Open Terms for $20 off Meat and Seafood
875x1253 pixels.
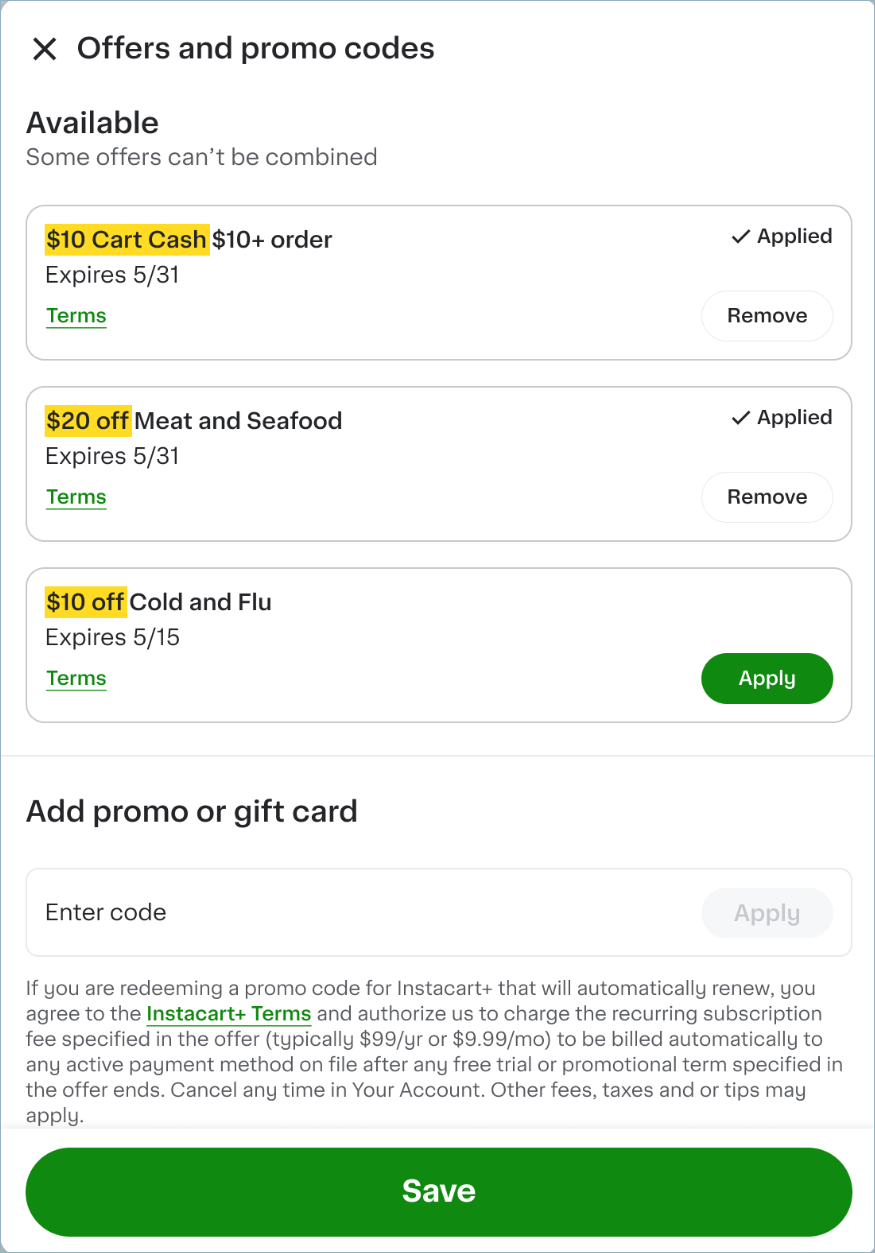pyautogui.click(x=76, y=496)
